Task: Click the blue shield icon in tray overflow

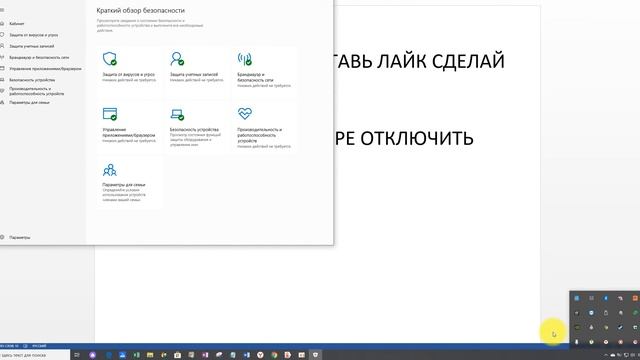Action: [x=591, y=313]
